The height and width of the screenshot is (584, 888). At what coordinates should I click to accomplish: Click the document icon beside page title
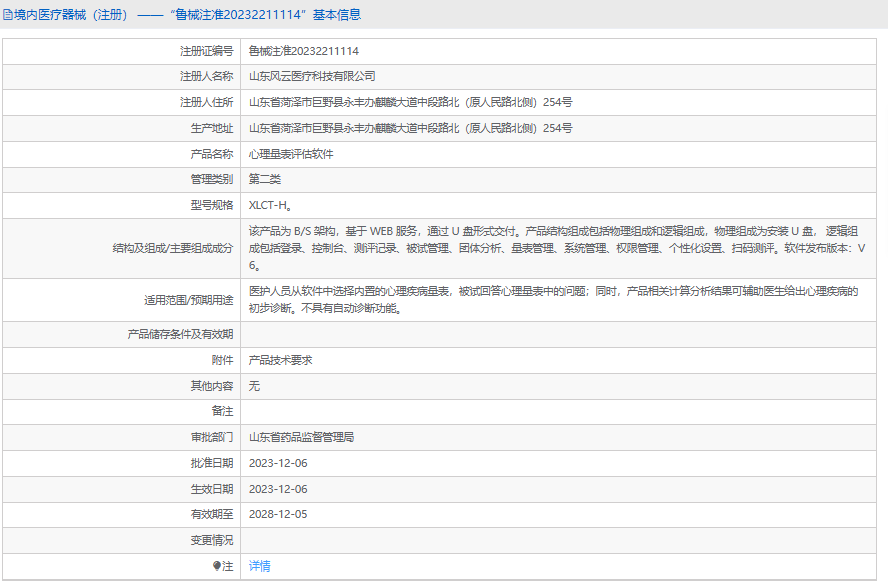click(8, 15)
